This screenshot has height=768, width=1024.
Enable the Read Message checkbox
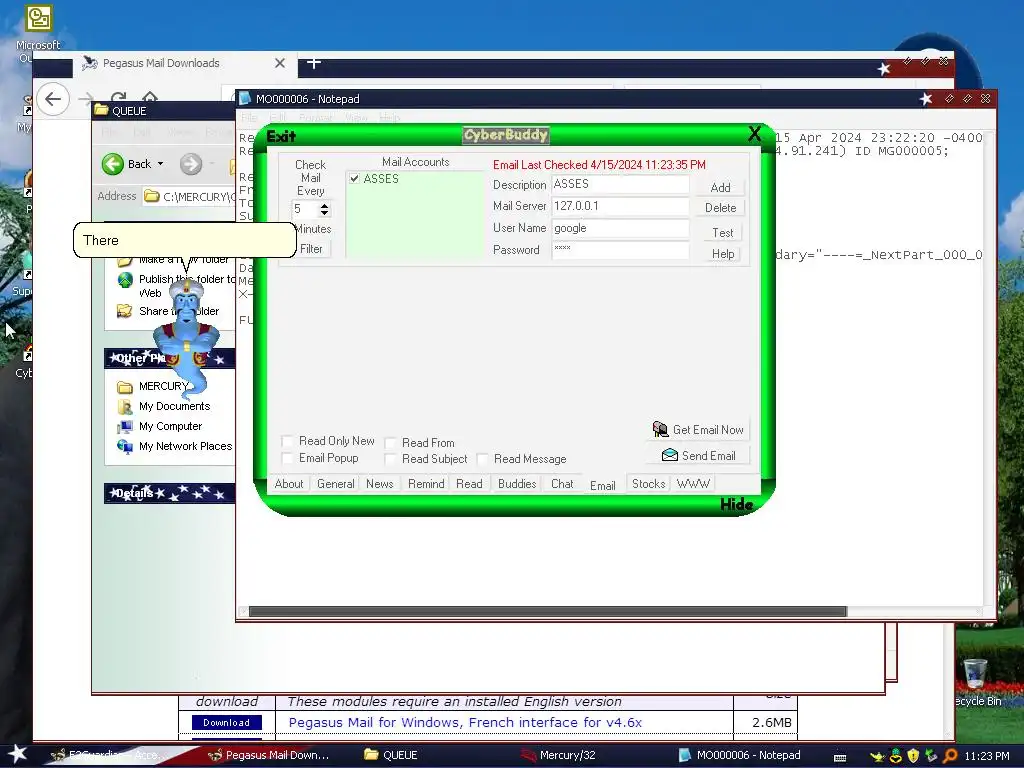click(x=482, y=459)
